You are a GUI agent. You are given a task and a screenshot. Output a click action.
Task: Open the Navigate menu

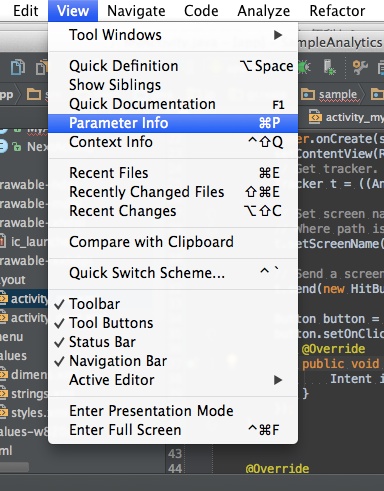136,11
